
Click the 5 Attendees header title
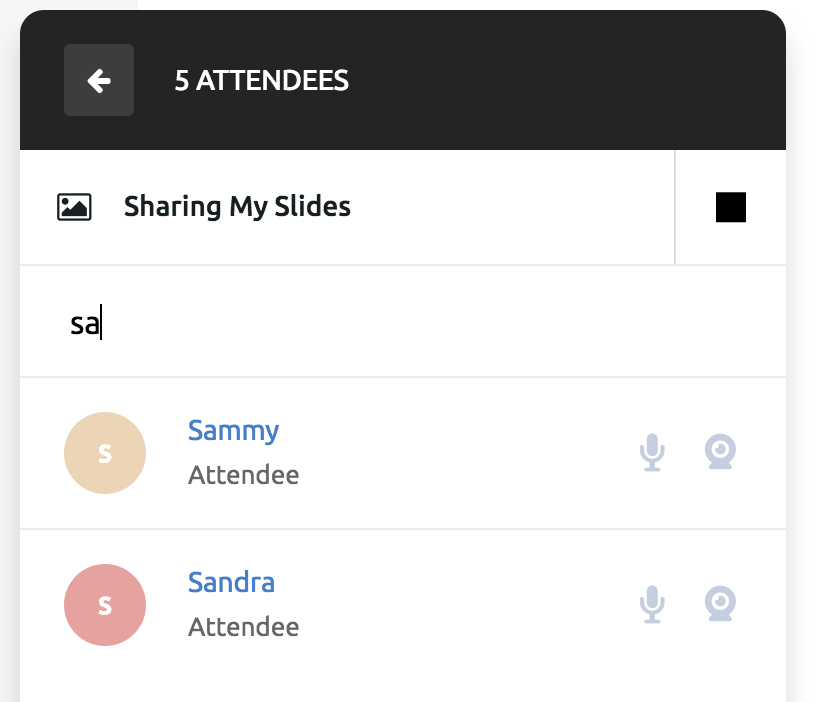pyautogui.click(x=262, y=81)
